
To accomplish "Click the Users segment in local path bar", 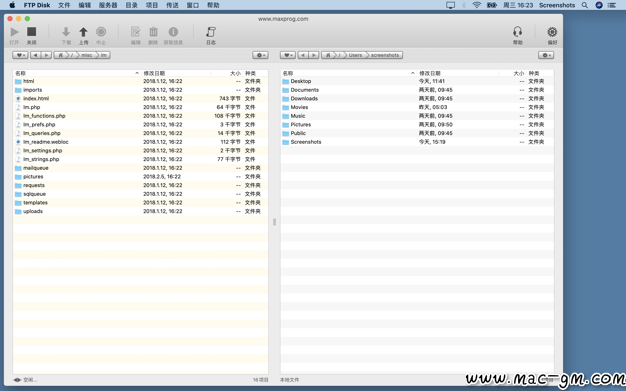I will (x=355, y=55).
